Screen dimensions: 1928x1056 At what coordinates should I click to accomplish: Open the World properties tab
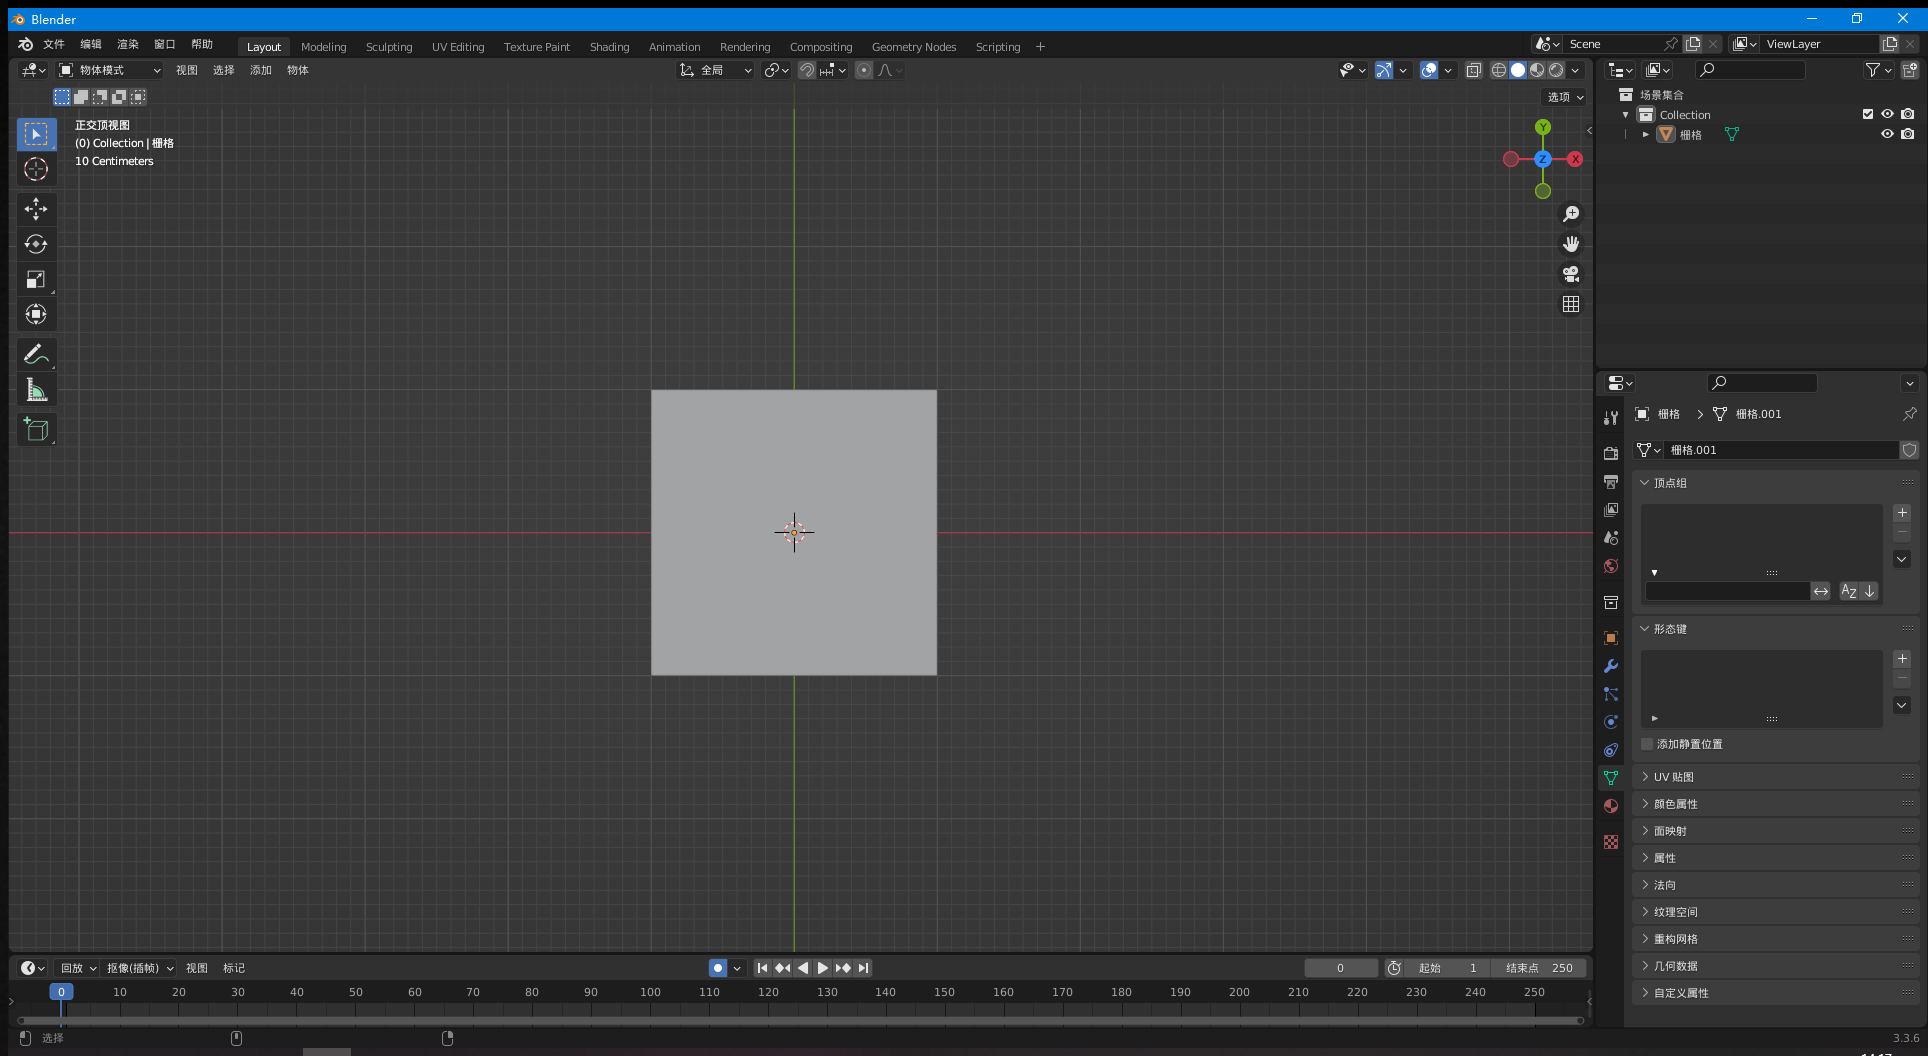click(x=1610, y=566)
